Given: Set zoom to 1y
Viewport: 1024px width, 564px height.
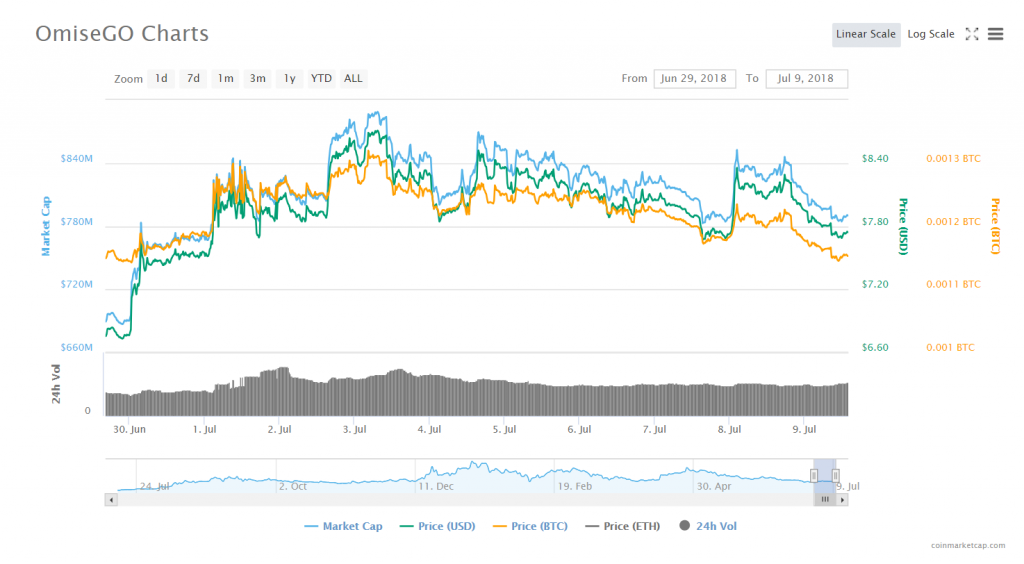Looking at the screenshot, I should click(289, 79).
